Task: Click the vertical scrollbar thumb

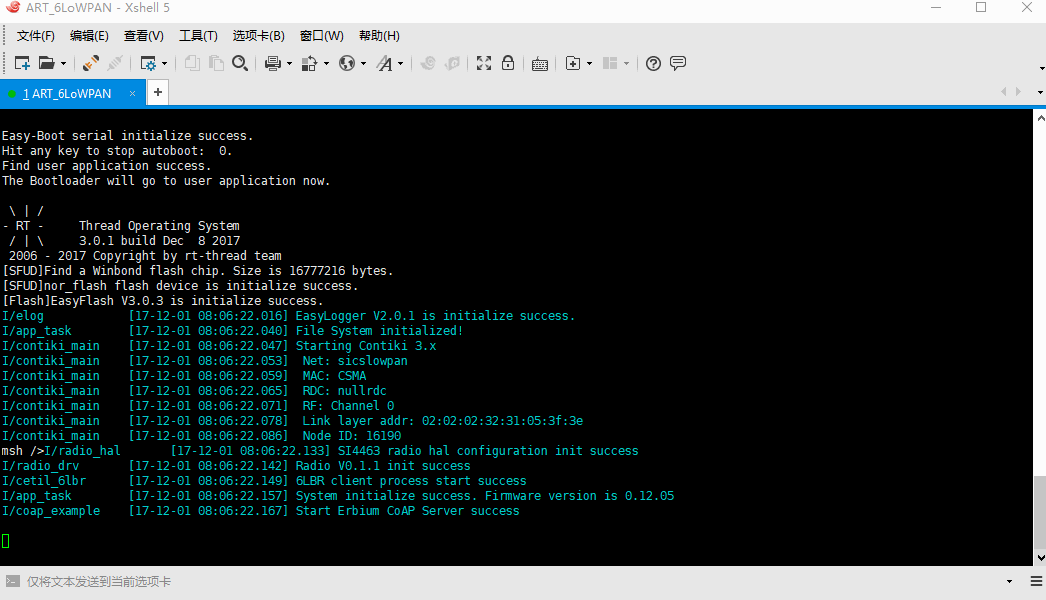Action: pos(1040,511)
